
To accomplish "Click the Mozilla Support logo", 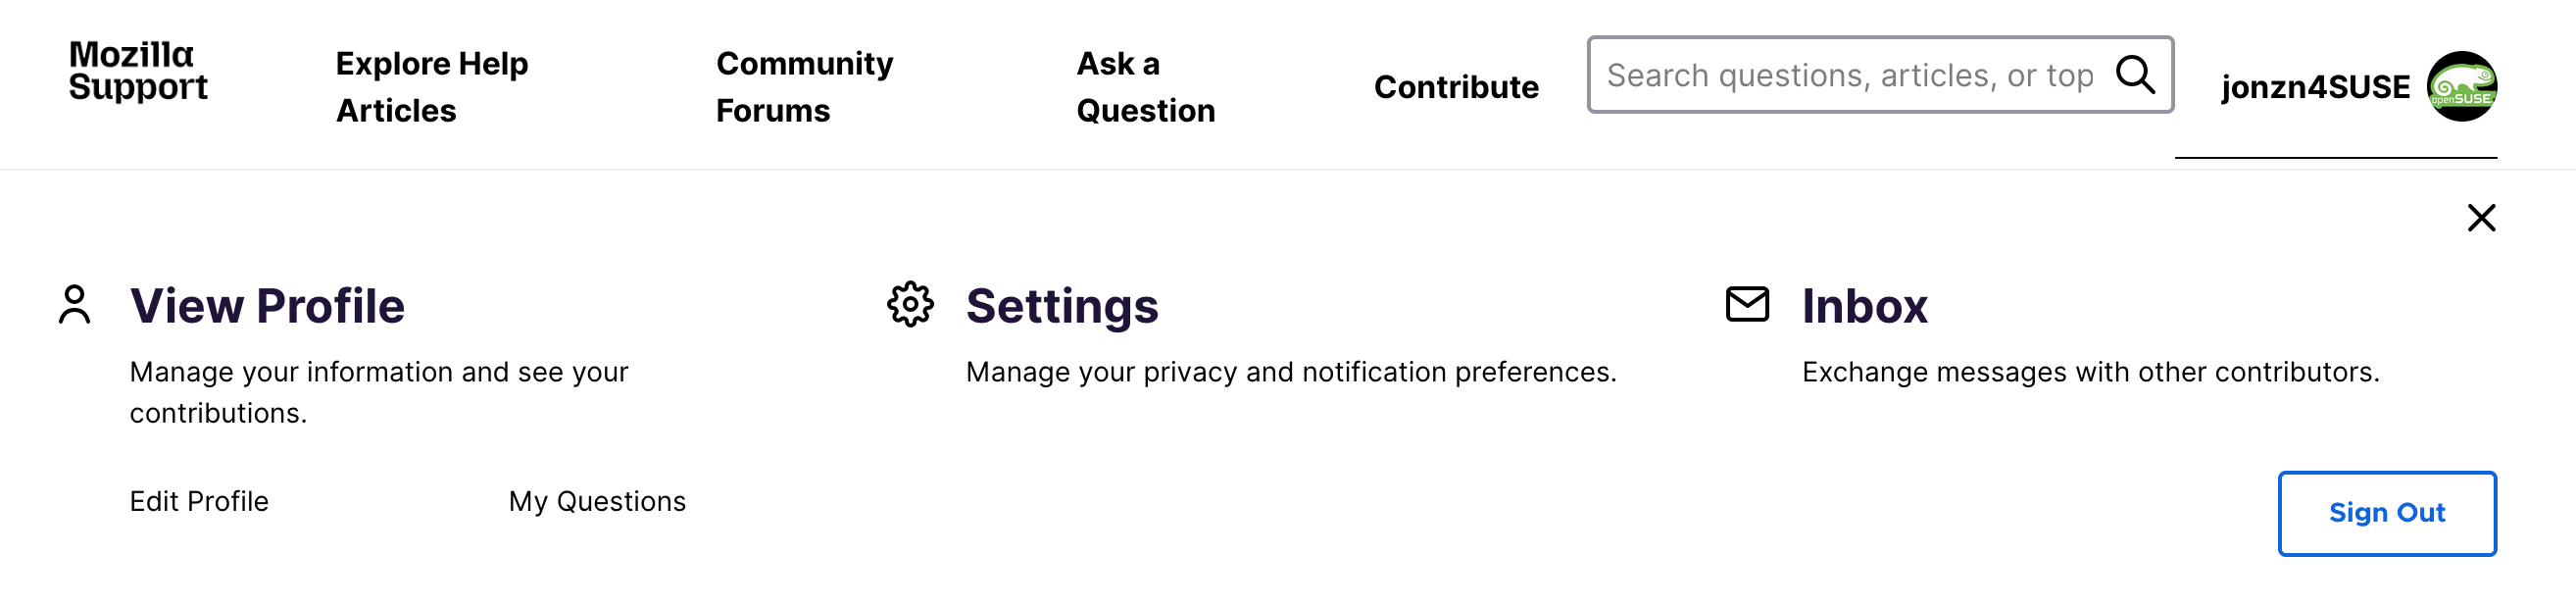I will click(138, 71).
